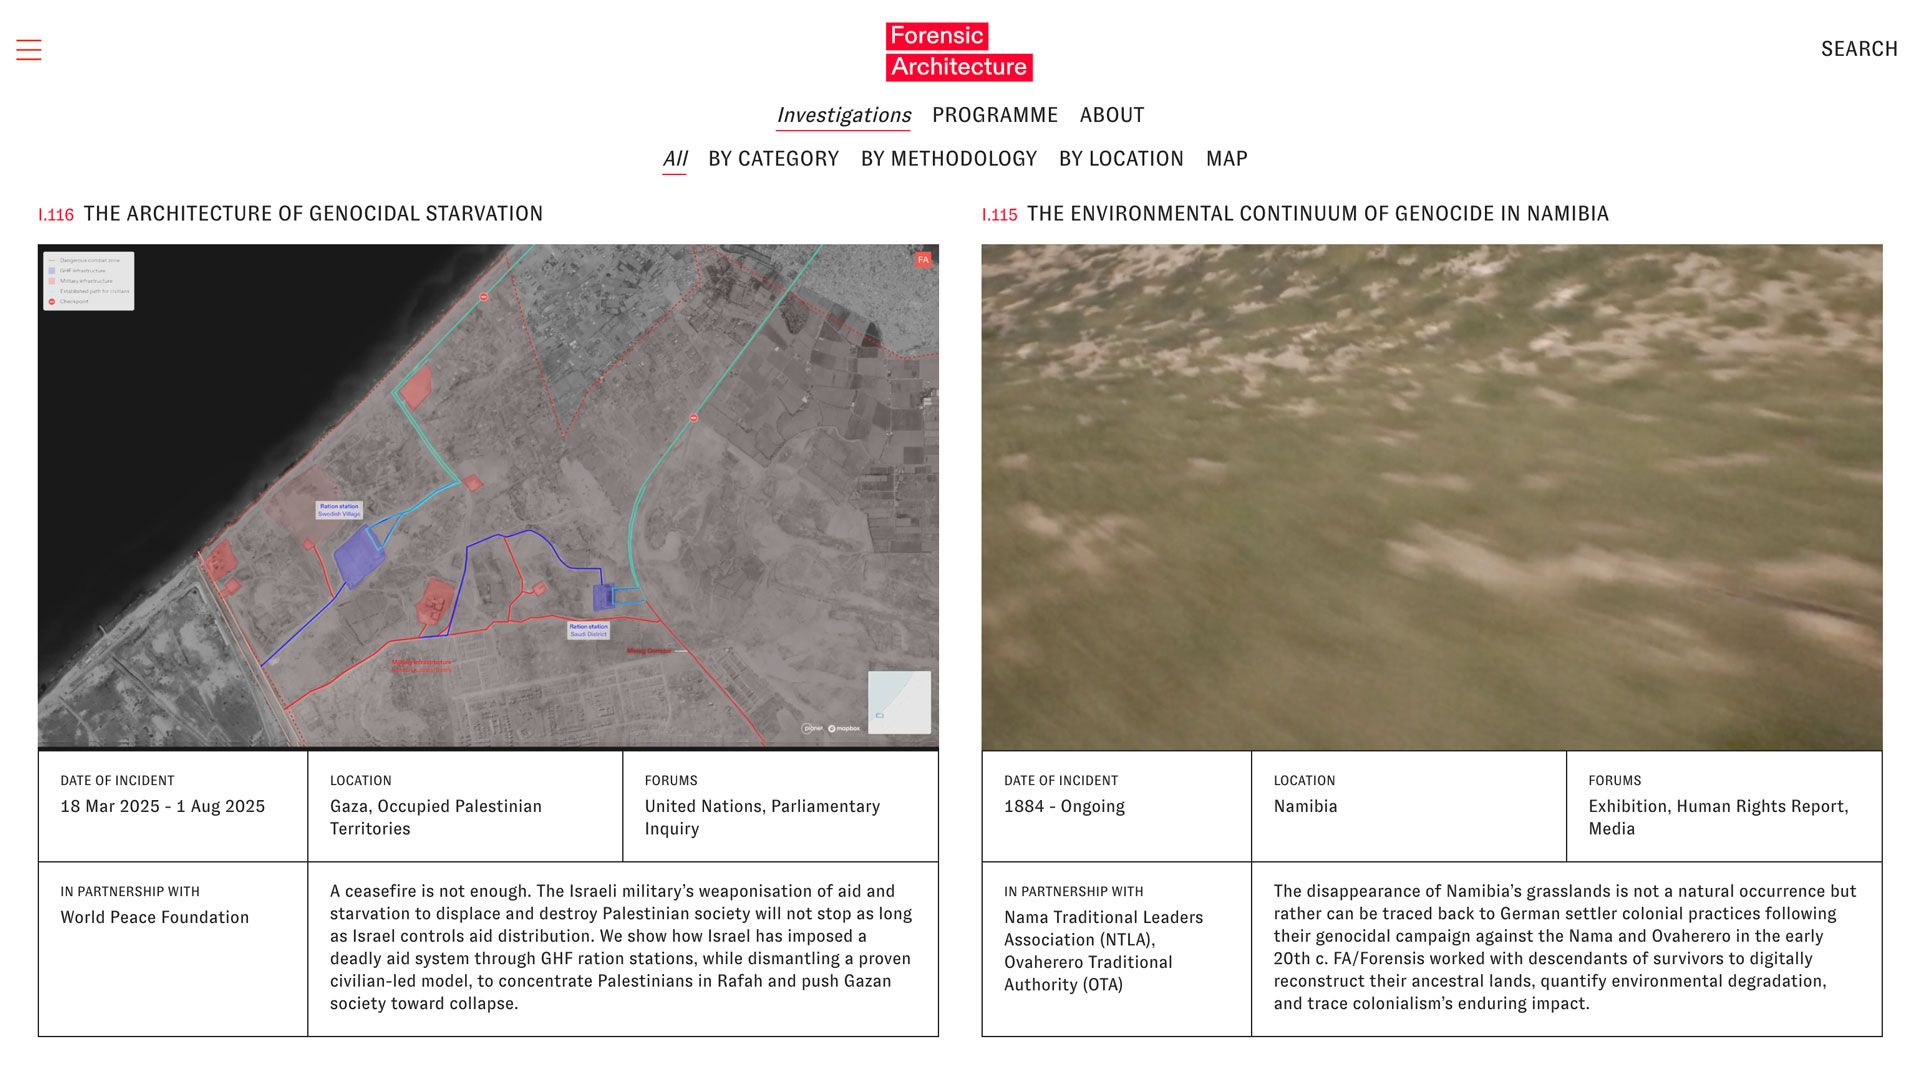This screenshot has width=1920, height=1088.
Task: Go to the Investigations section
Action: pos(843,115)
